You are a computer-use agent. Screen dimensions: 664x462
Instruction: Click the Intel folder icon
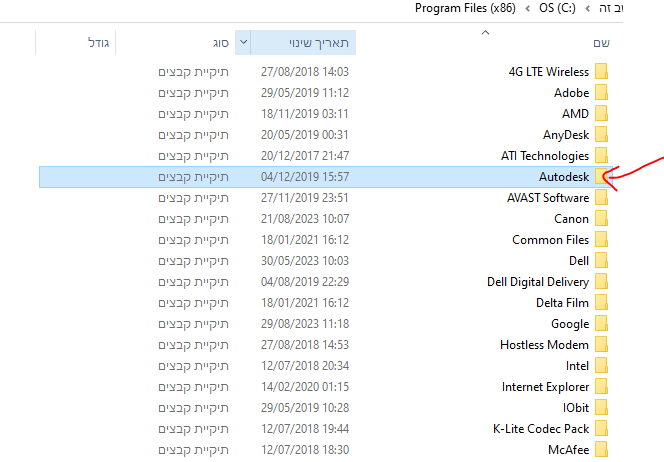point(601,365)
